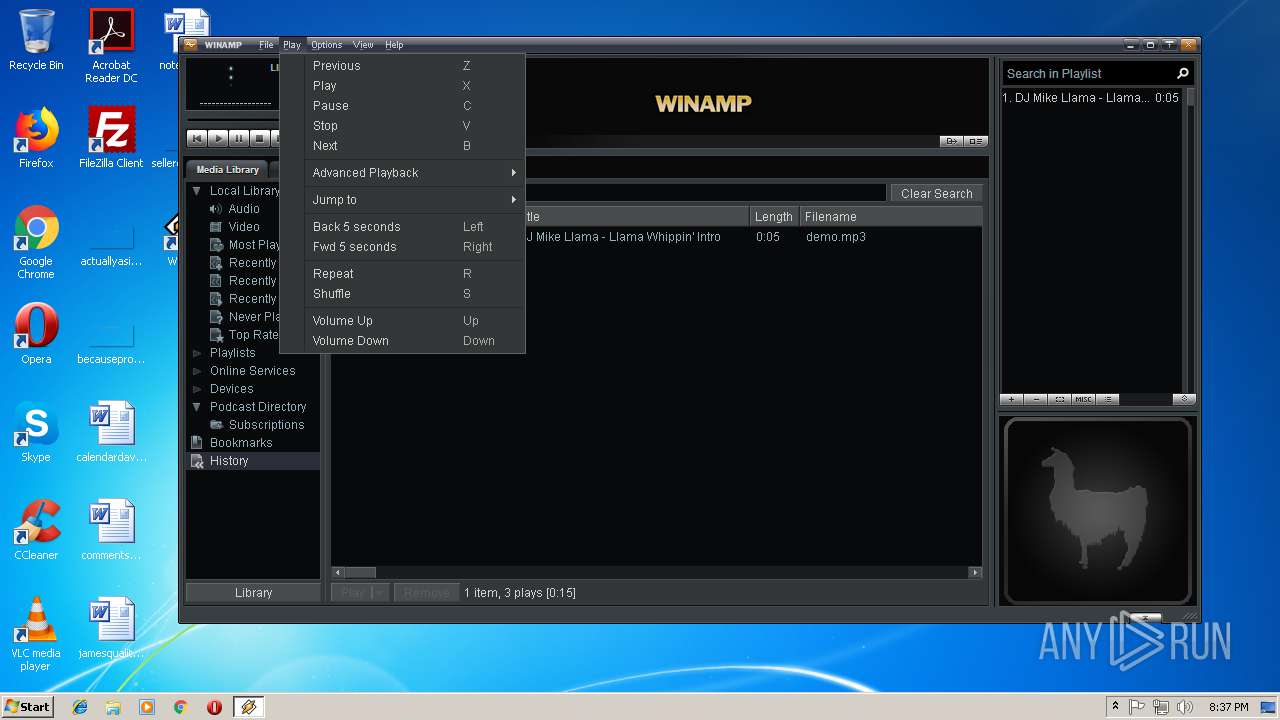
Task: Click the playlist add (+) button
Action: (x=1011, y=399)
